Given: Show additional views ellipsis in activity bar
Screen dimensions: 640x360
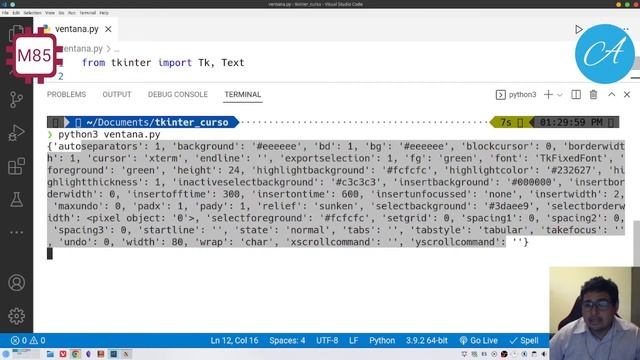Looking at the screenshot, I should tap(16, 232).
